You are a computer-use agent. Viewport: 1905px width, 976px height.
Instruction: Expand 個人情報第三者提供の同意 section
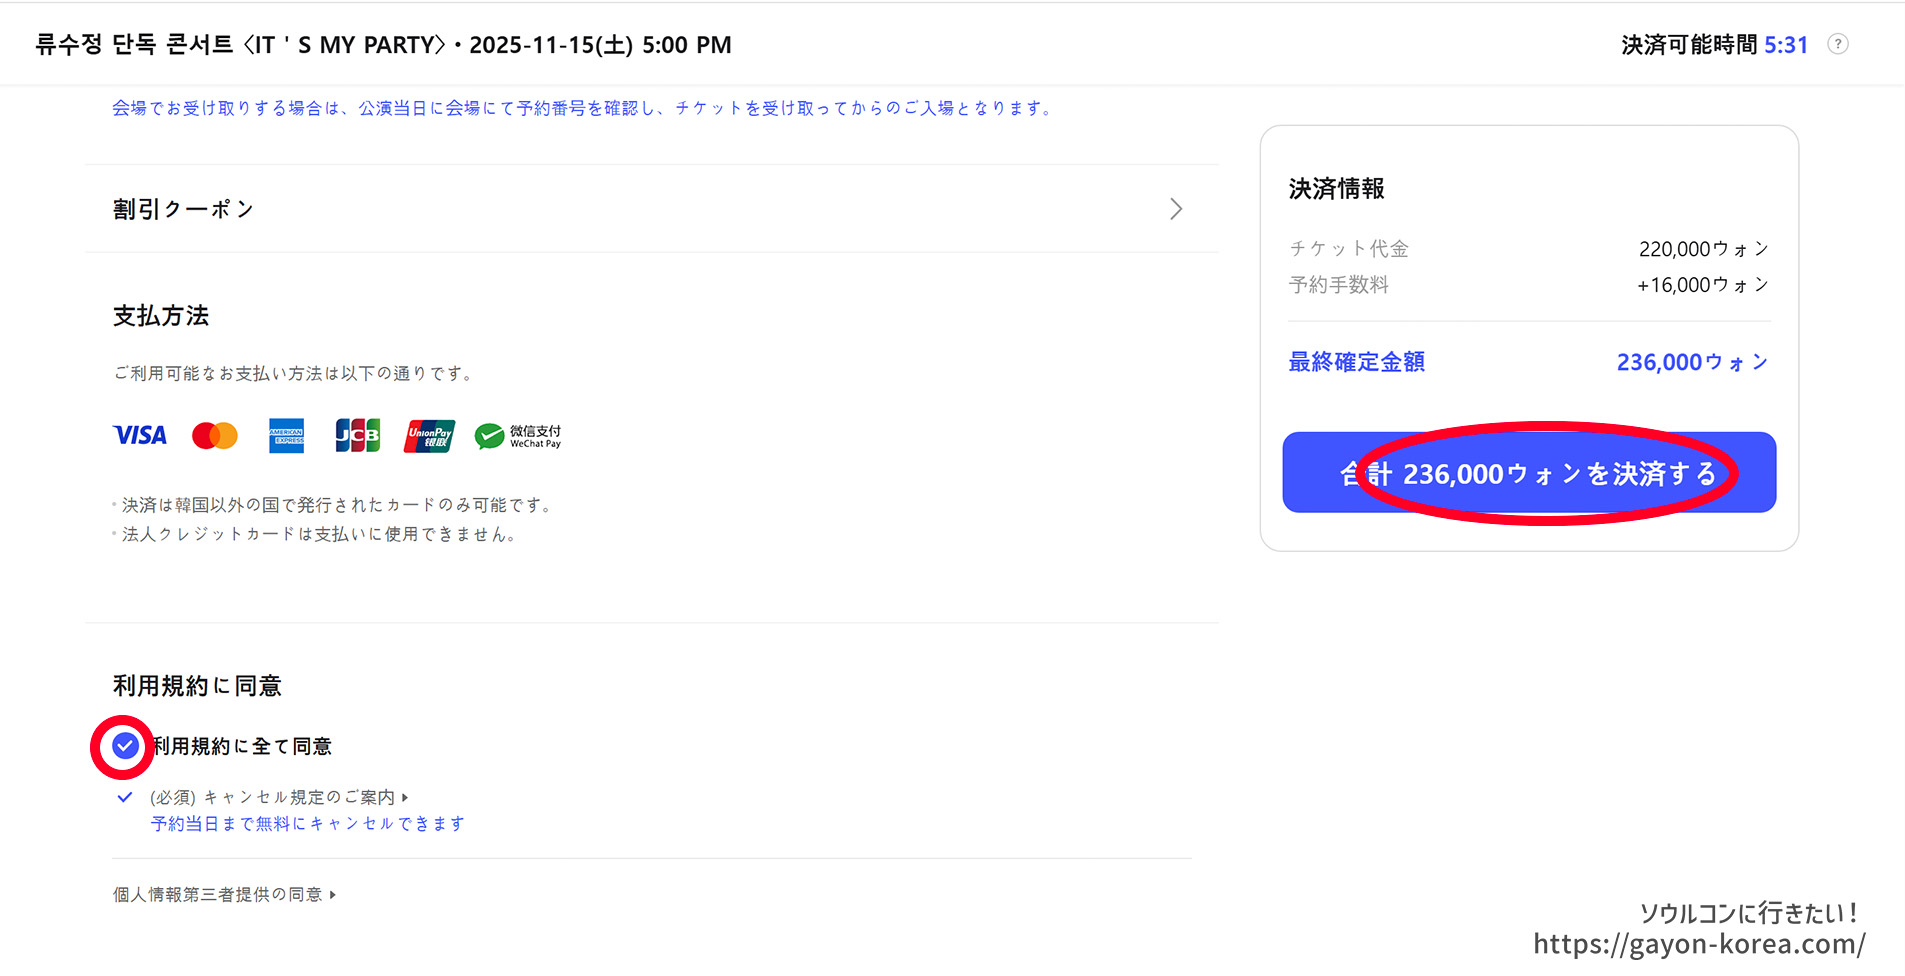pos(222,895)
